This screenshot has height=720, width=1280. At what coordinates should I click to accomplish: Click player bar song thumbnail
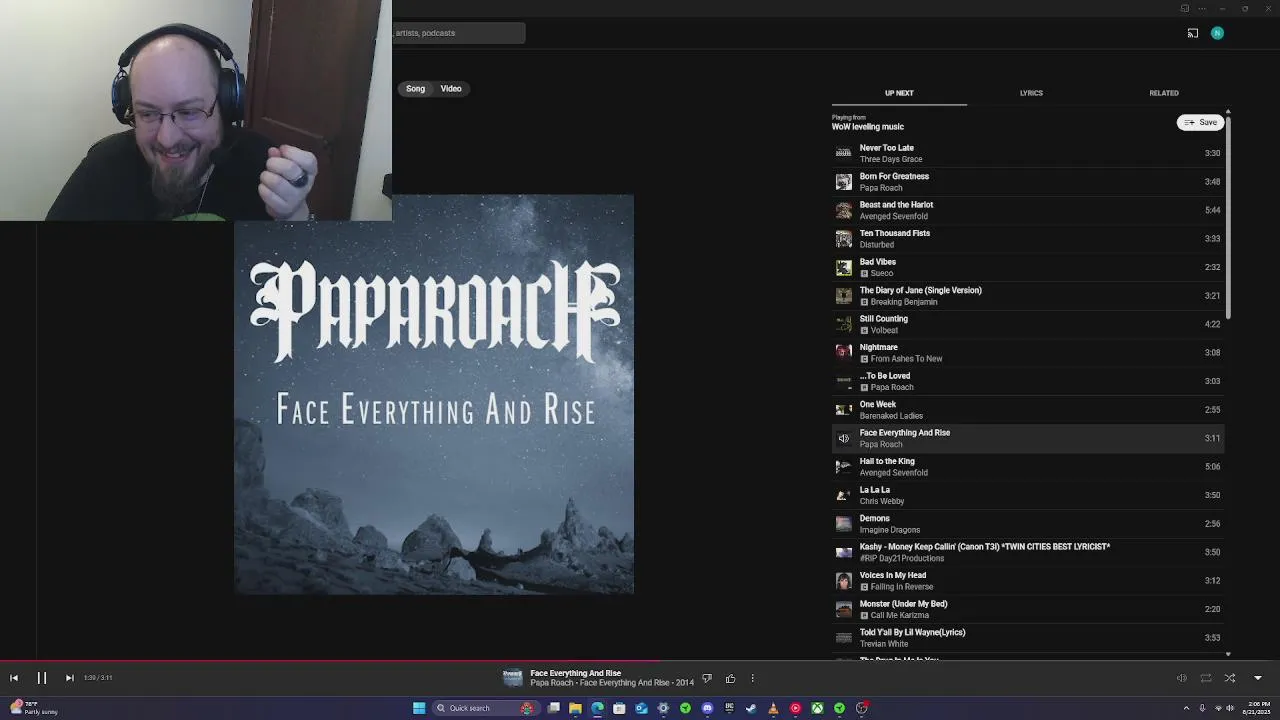pos(513,678)
